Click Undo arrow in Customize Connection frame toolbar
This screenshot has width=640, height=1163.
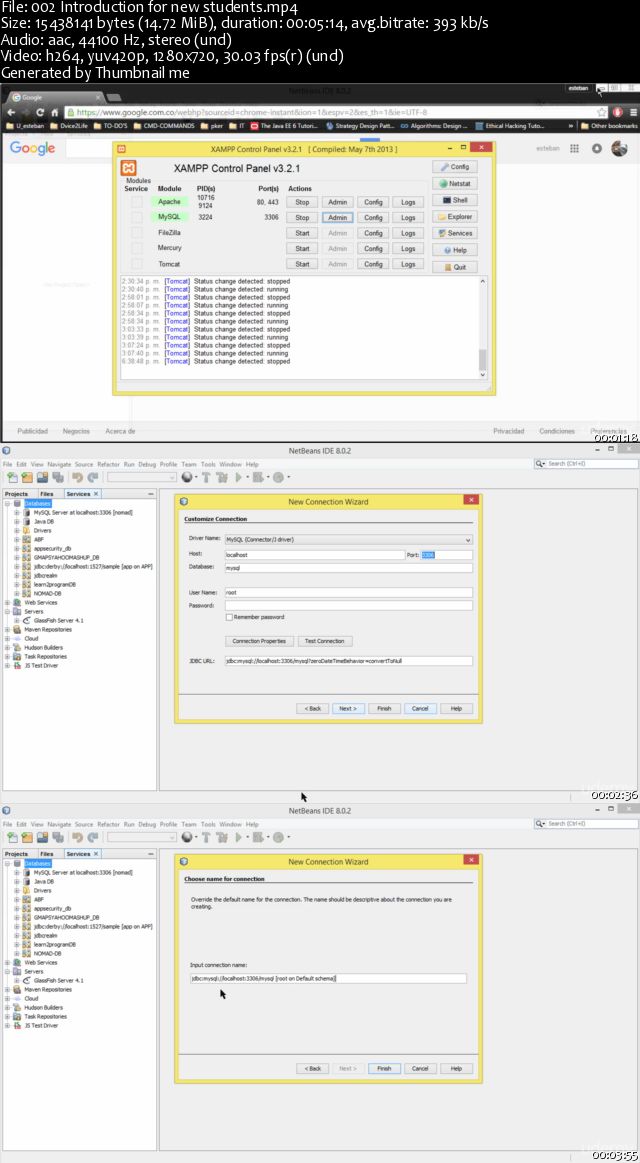pos(78,477)
